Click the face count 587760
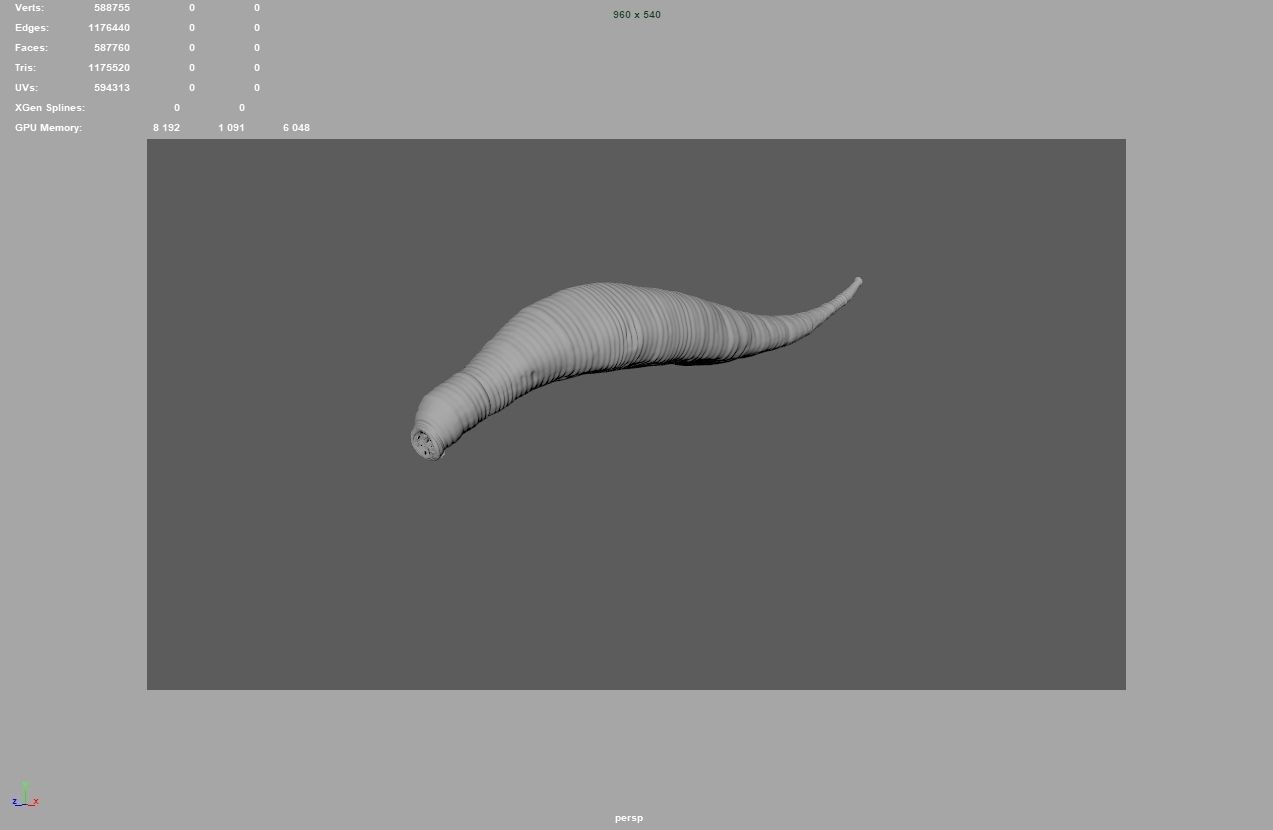The height and width of the screenshot is (830, 1273). (x=112, y=48)
